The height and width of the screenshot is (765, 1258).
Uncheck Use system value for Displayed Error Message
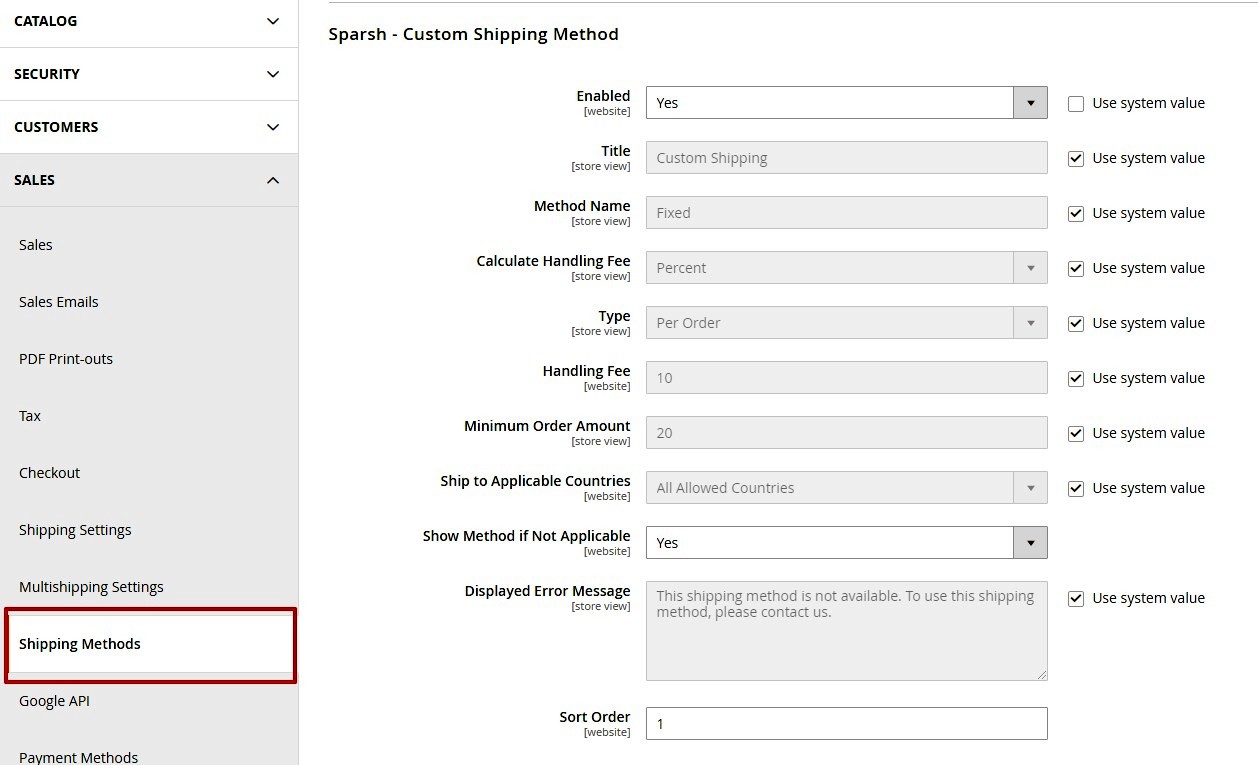coord(1076,597)
